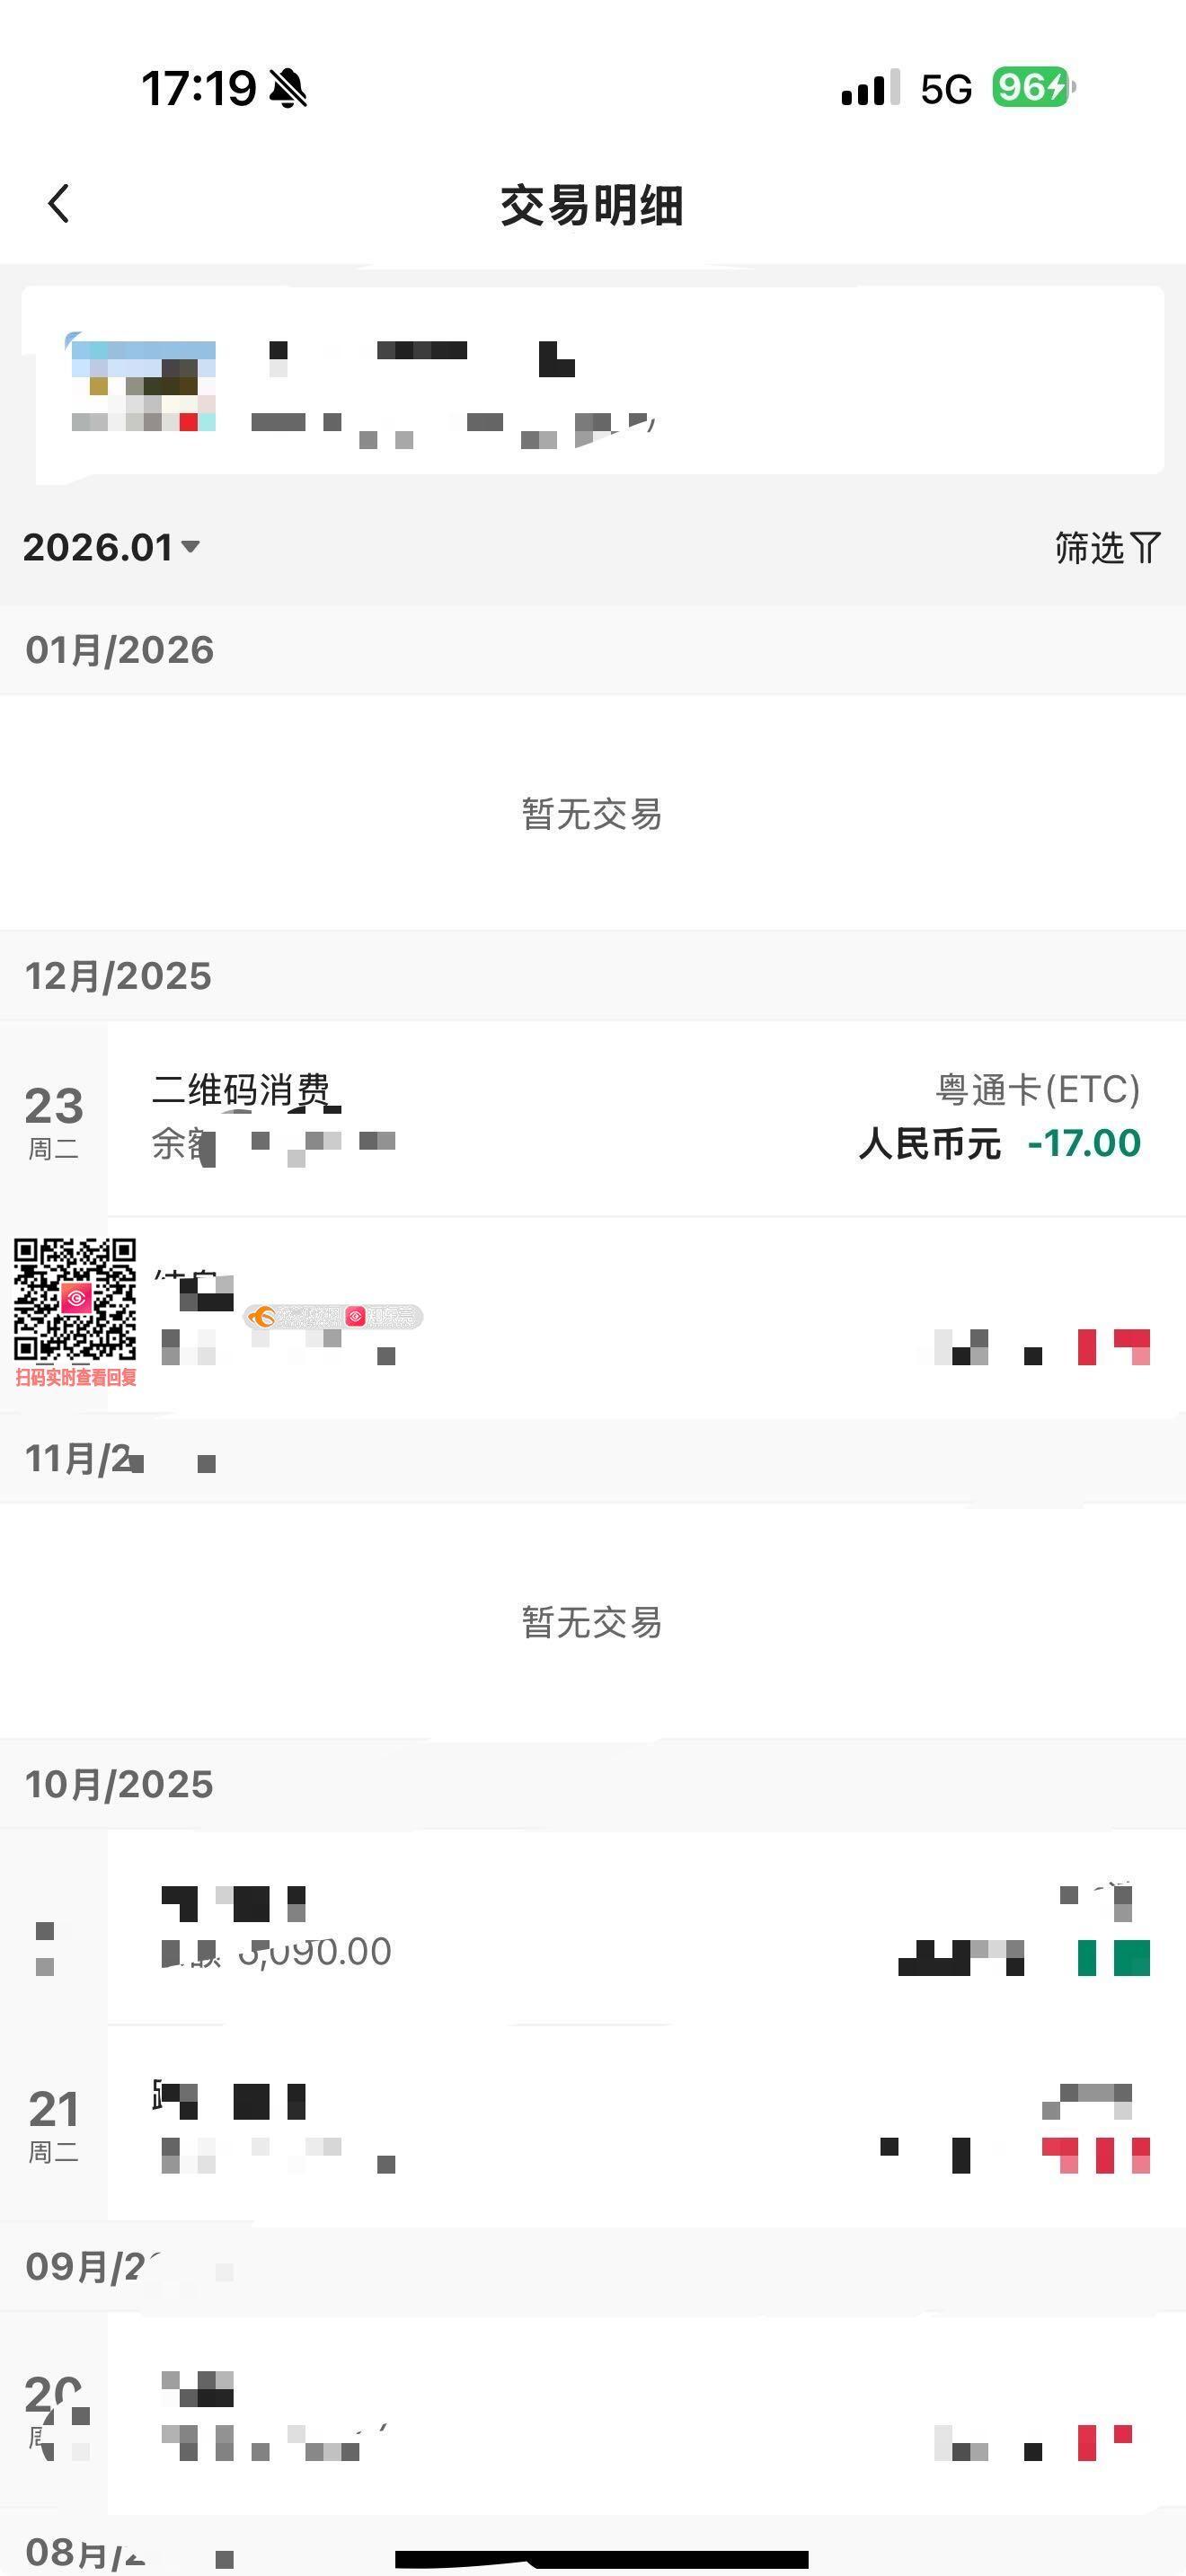Click the pink eye icon in the watermark pill
1186x2576 pixels.
(355, 1317)
